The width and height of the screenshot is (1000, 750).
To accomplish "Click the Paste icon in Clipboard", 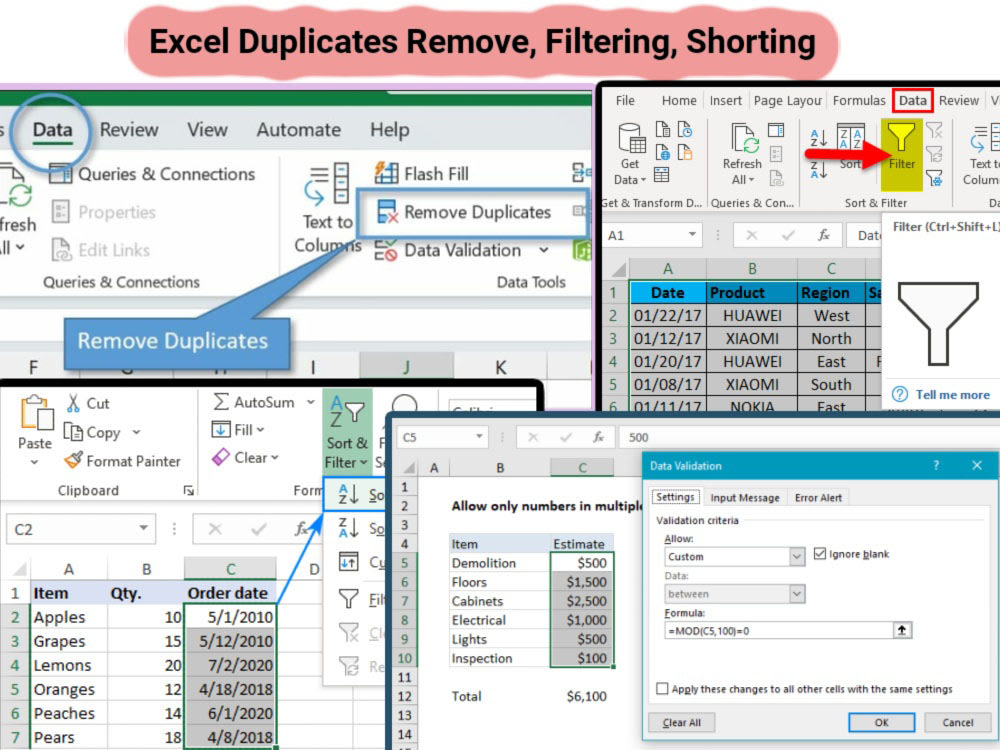I will click(x=36, y=413).
